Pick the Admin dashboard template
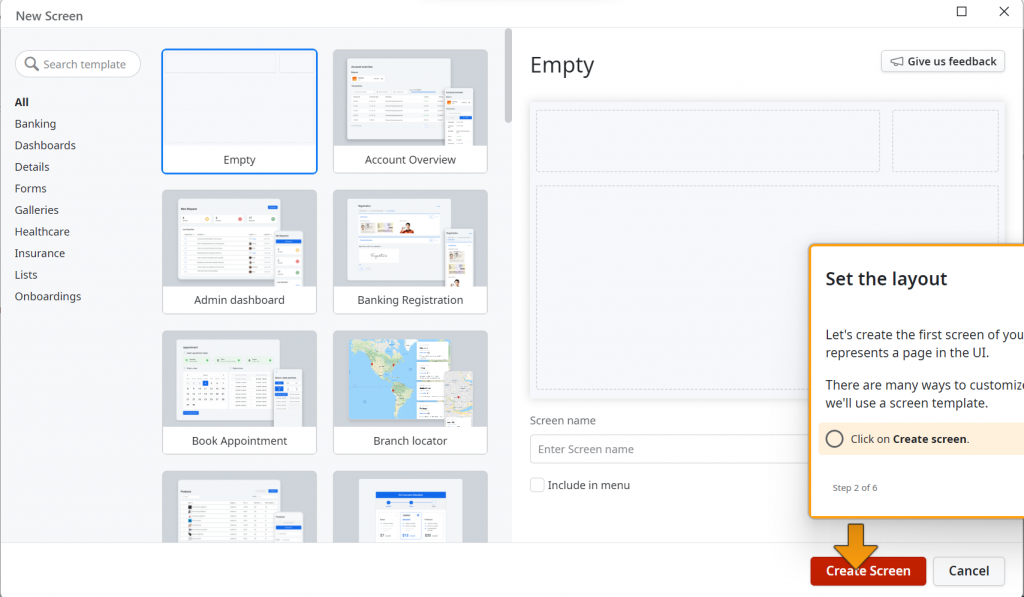The height and width of the screenshot is (597, 1024). pyautogui.click(x=240, y=251)
